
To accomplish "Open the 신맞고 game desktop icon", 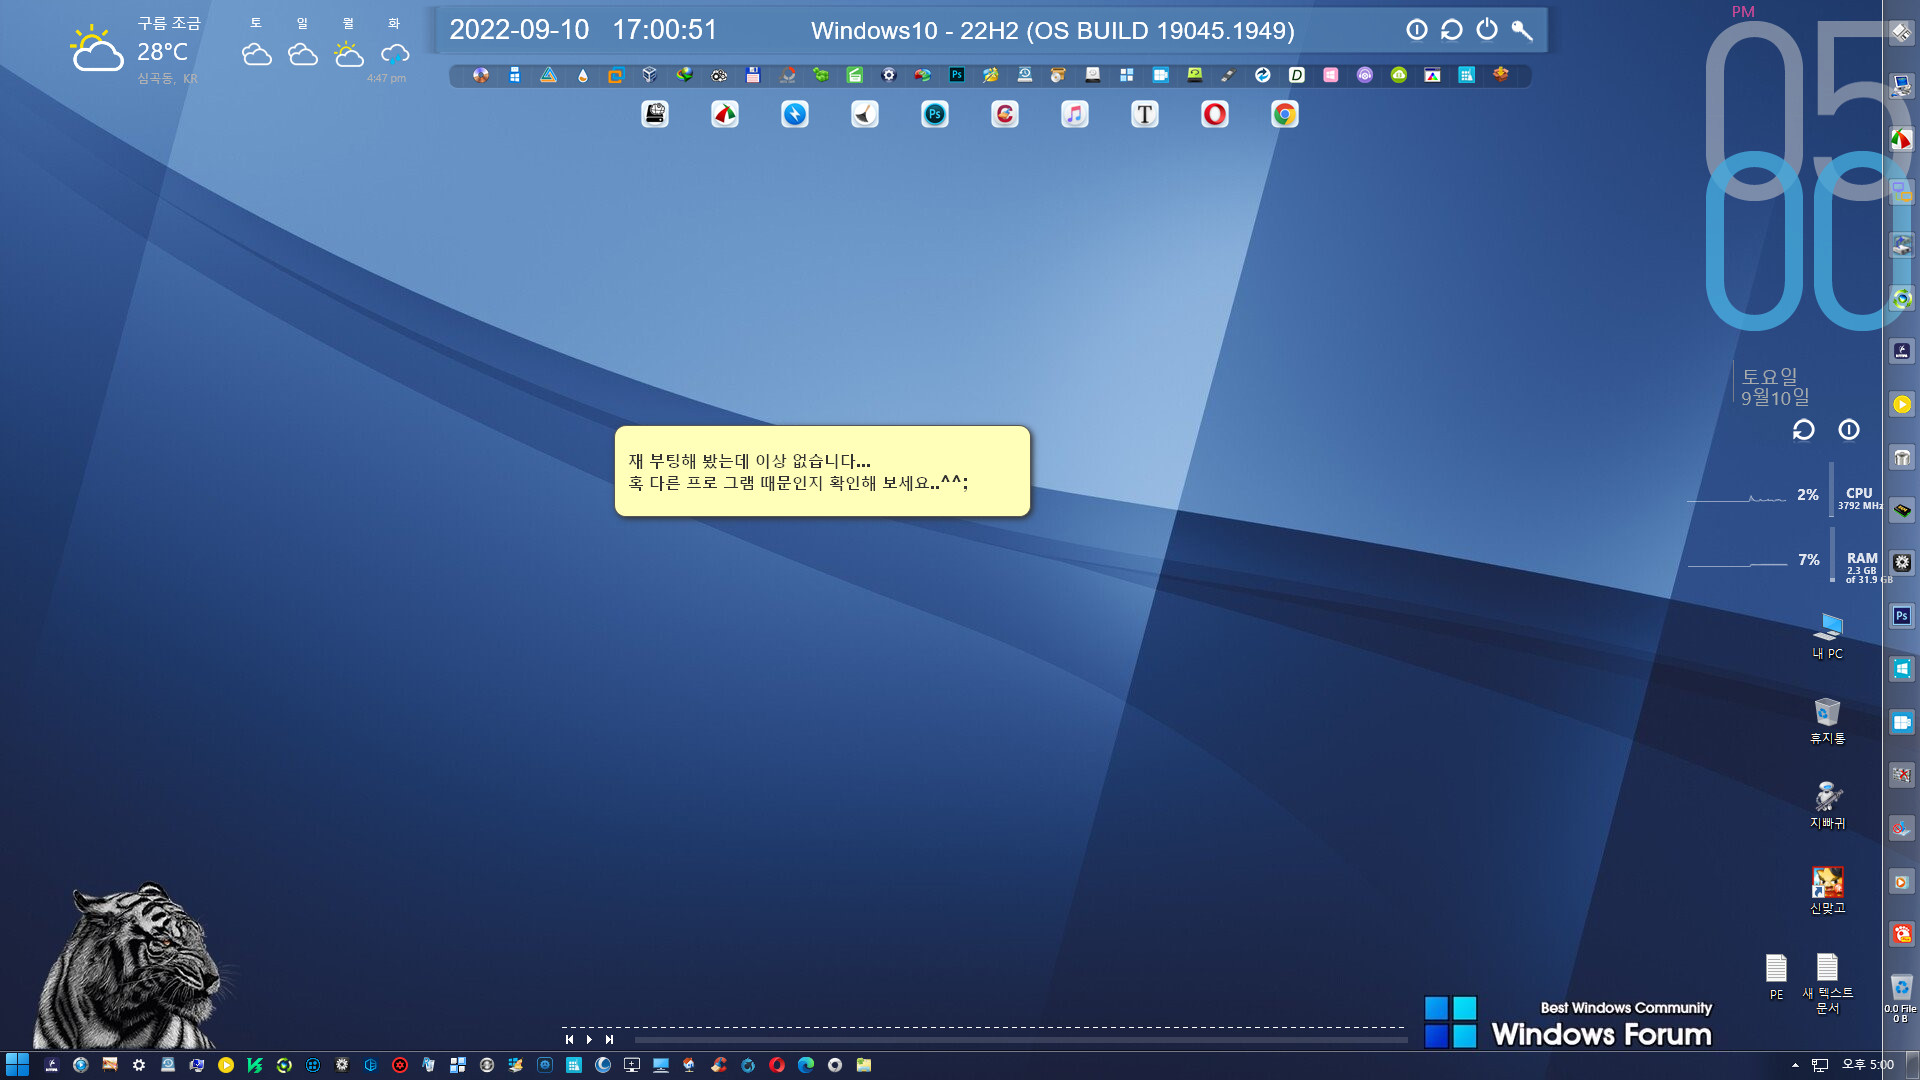I will click(1828, 891).
